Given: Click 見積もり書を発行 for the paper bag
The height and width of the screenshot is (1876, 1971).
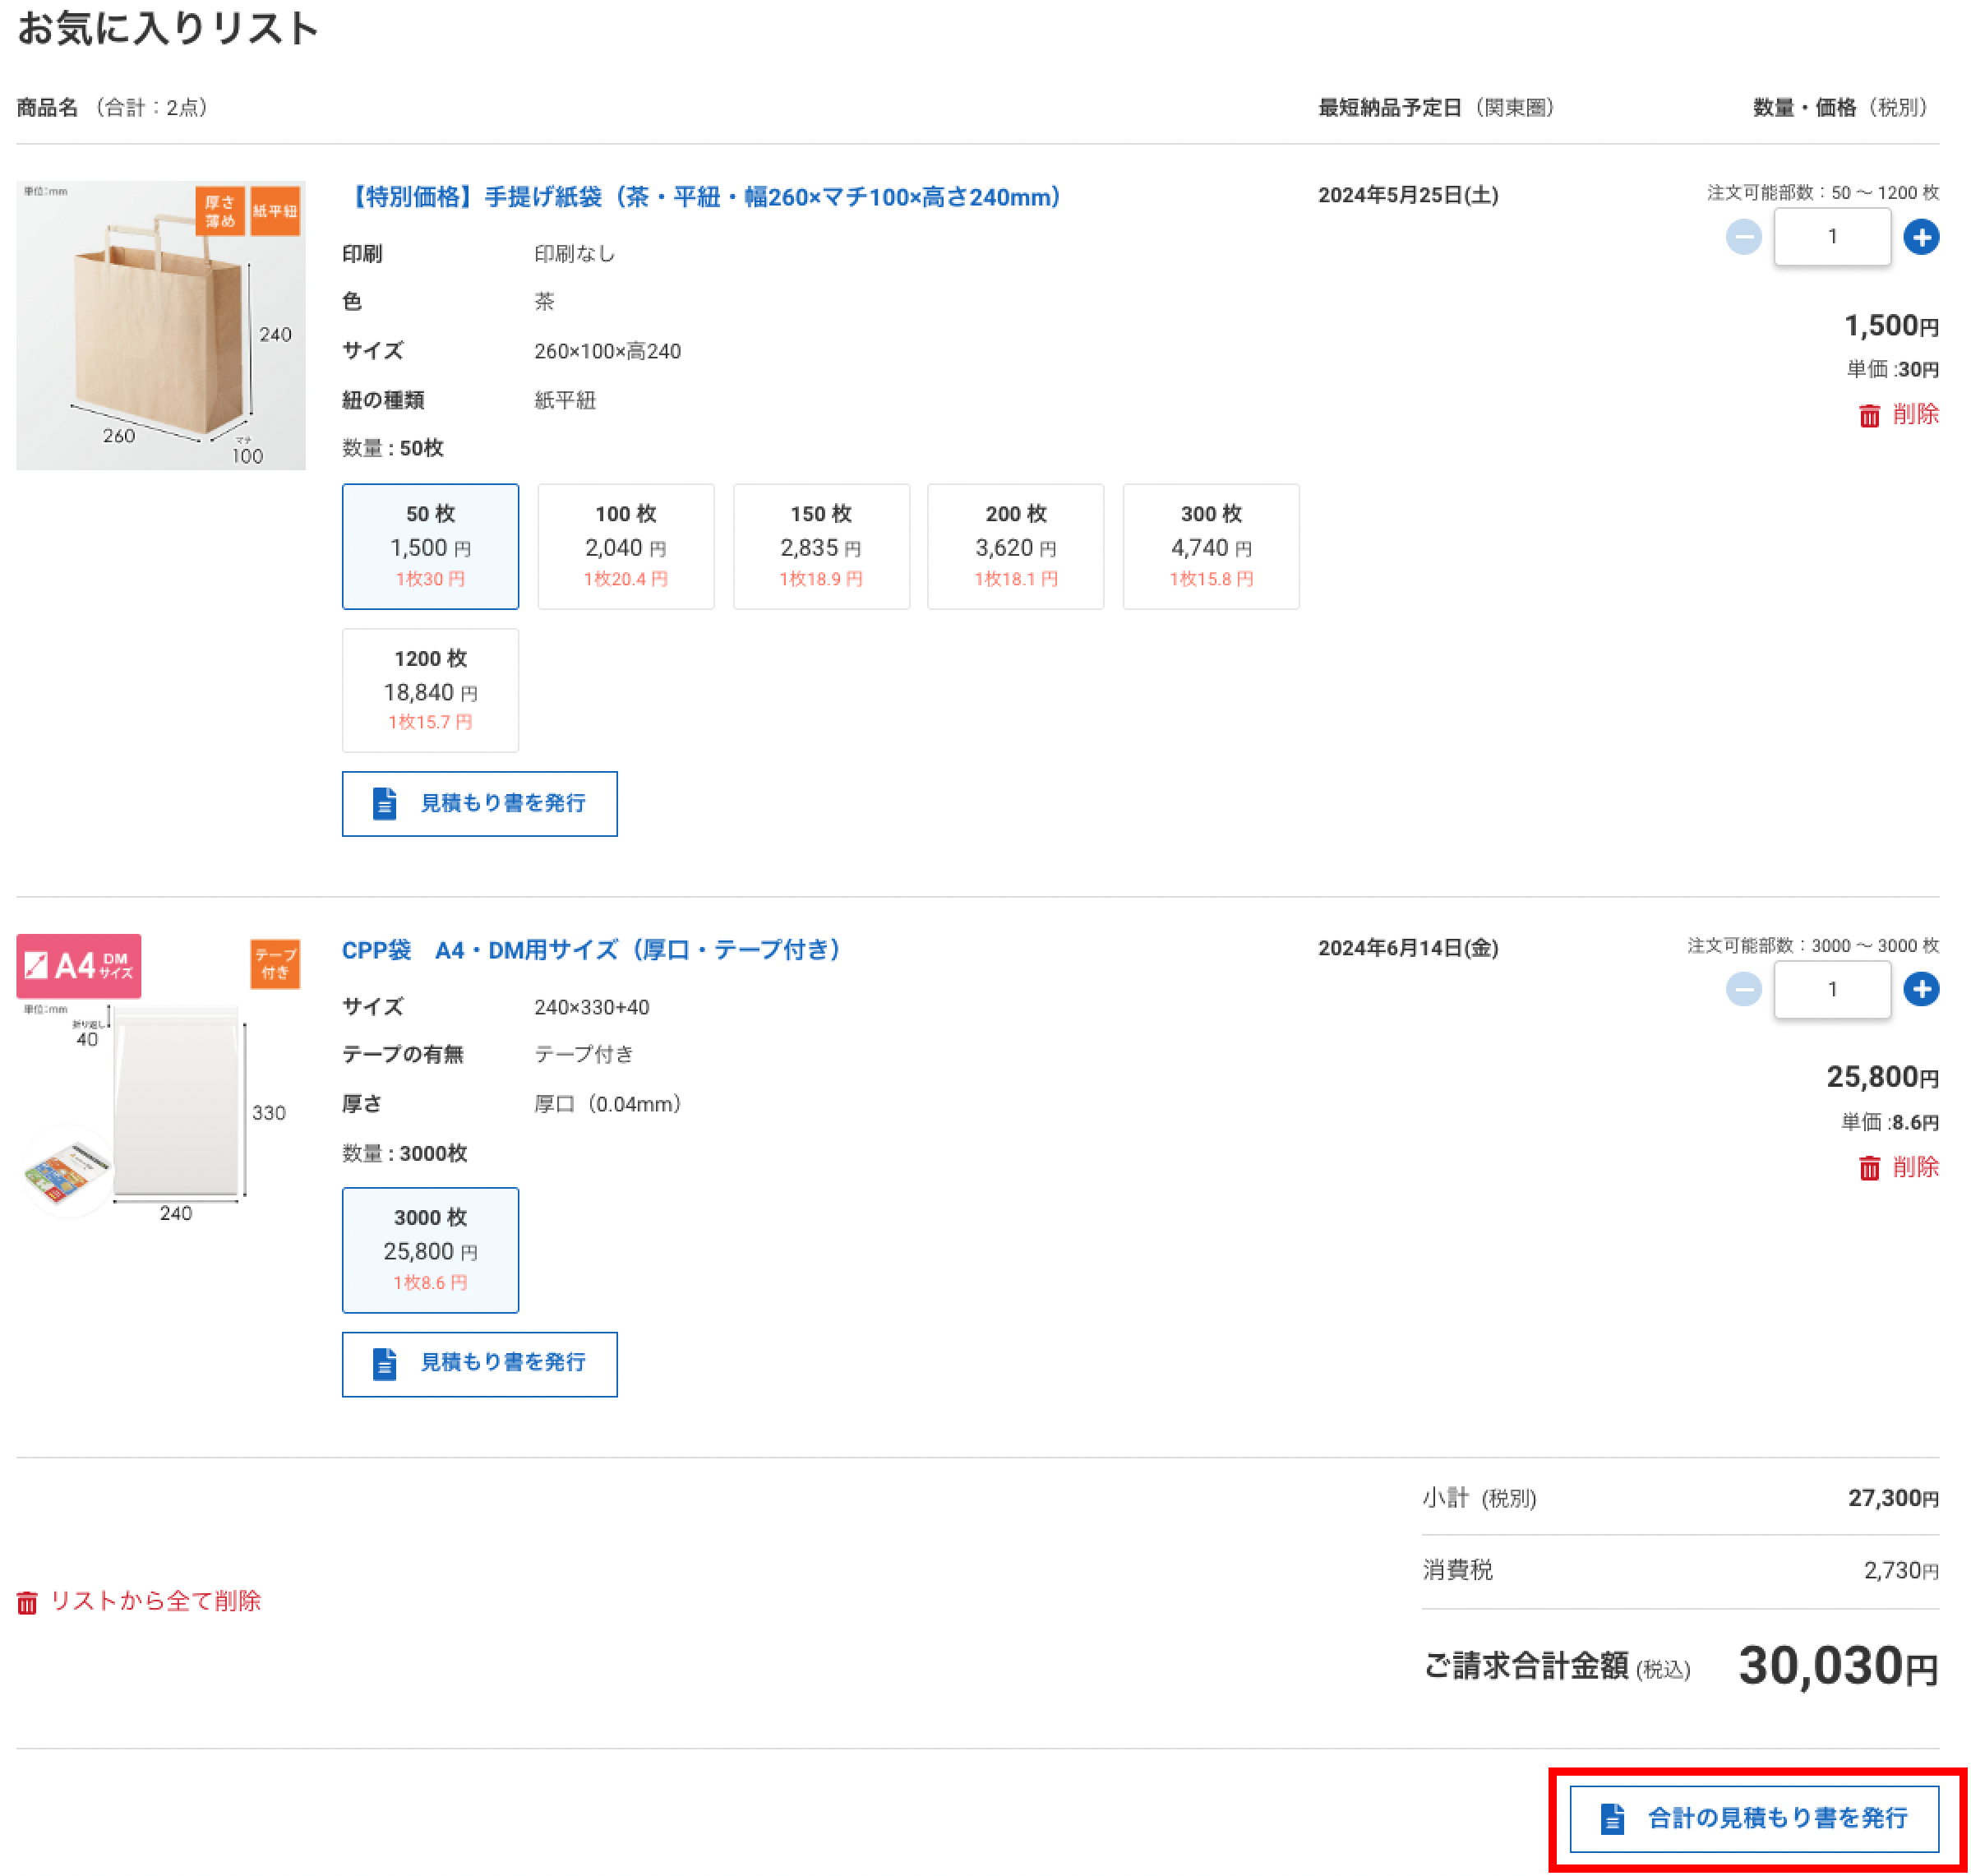Looking at the screenshot, I should pos(480,803).
